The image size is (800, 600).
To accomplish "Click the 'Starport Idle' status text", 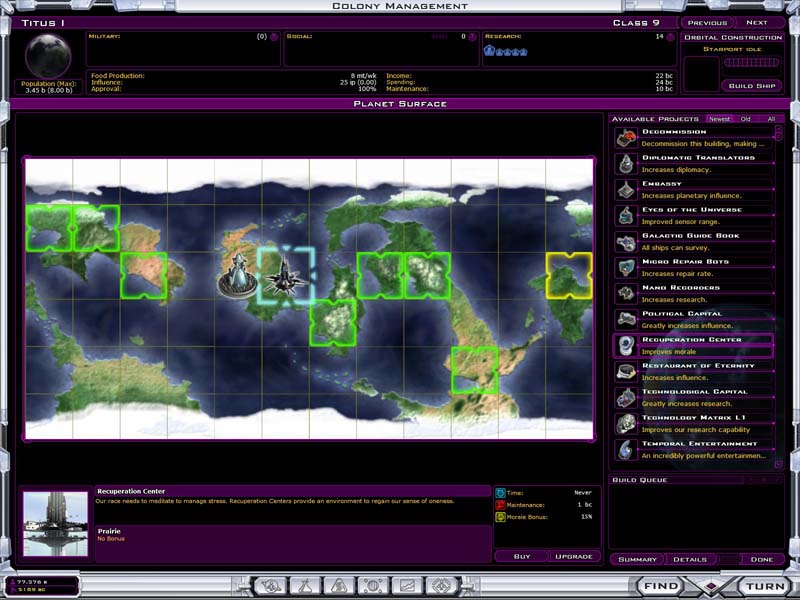I will pyautogui.click(x=732, y=49).
